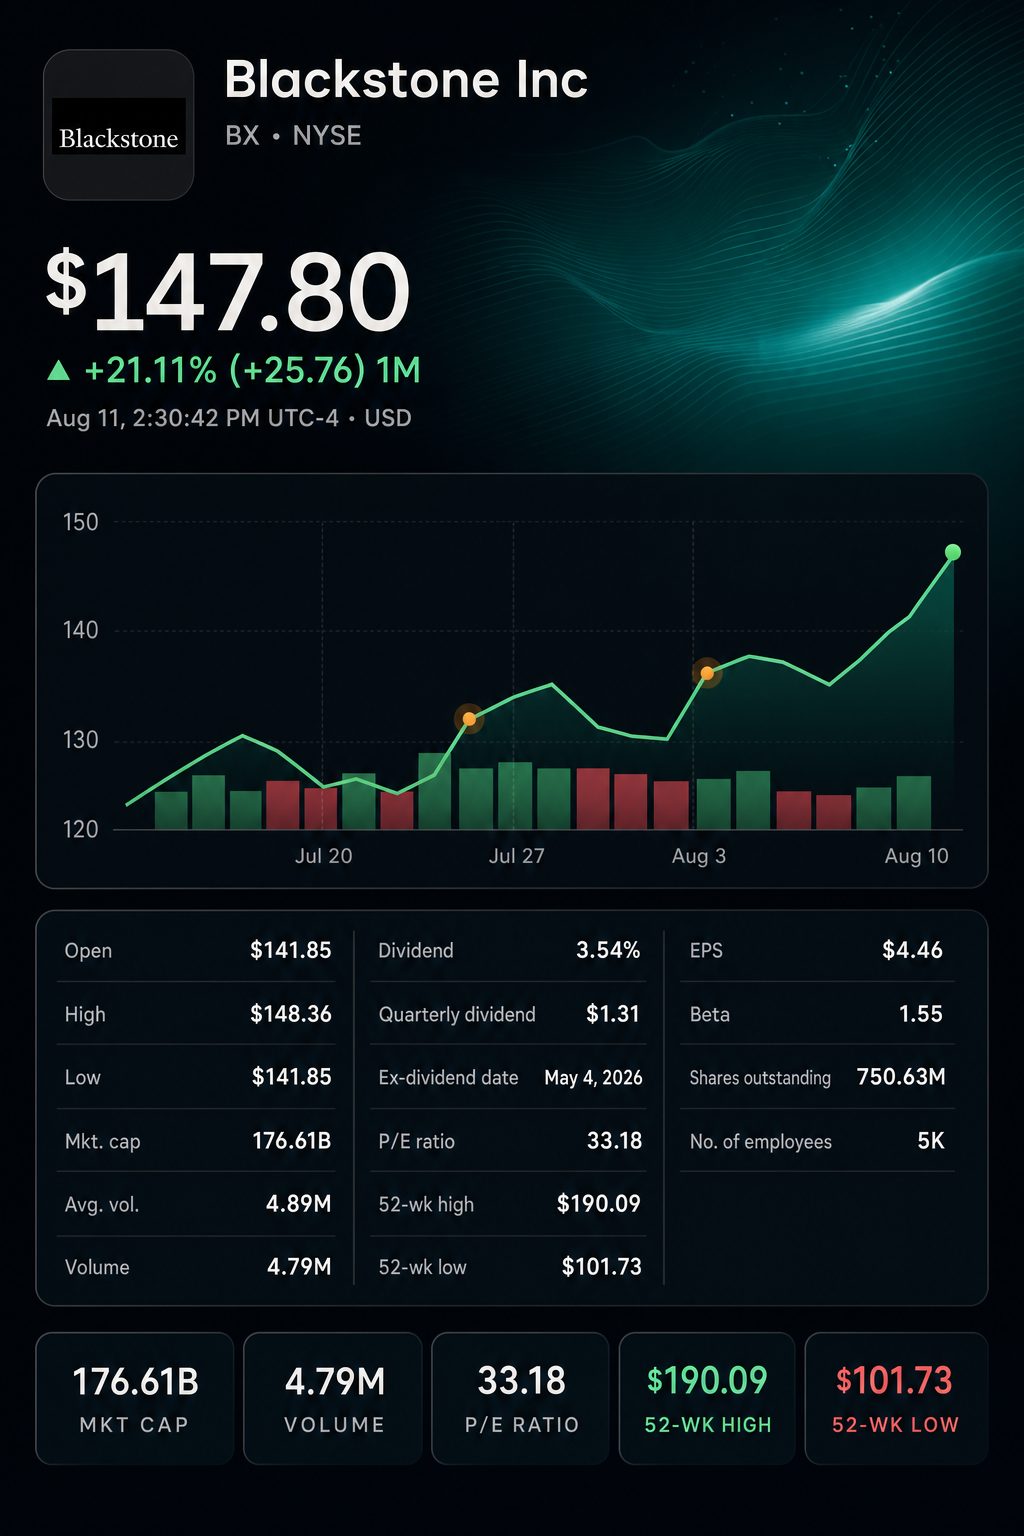Click the Mkt. cap value 176.61B in table
Screen dimensions: 1024x1536
[291, 1141]
